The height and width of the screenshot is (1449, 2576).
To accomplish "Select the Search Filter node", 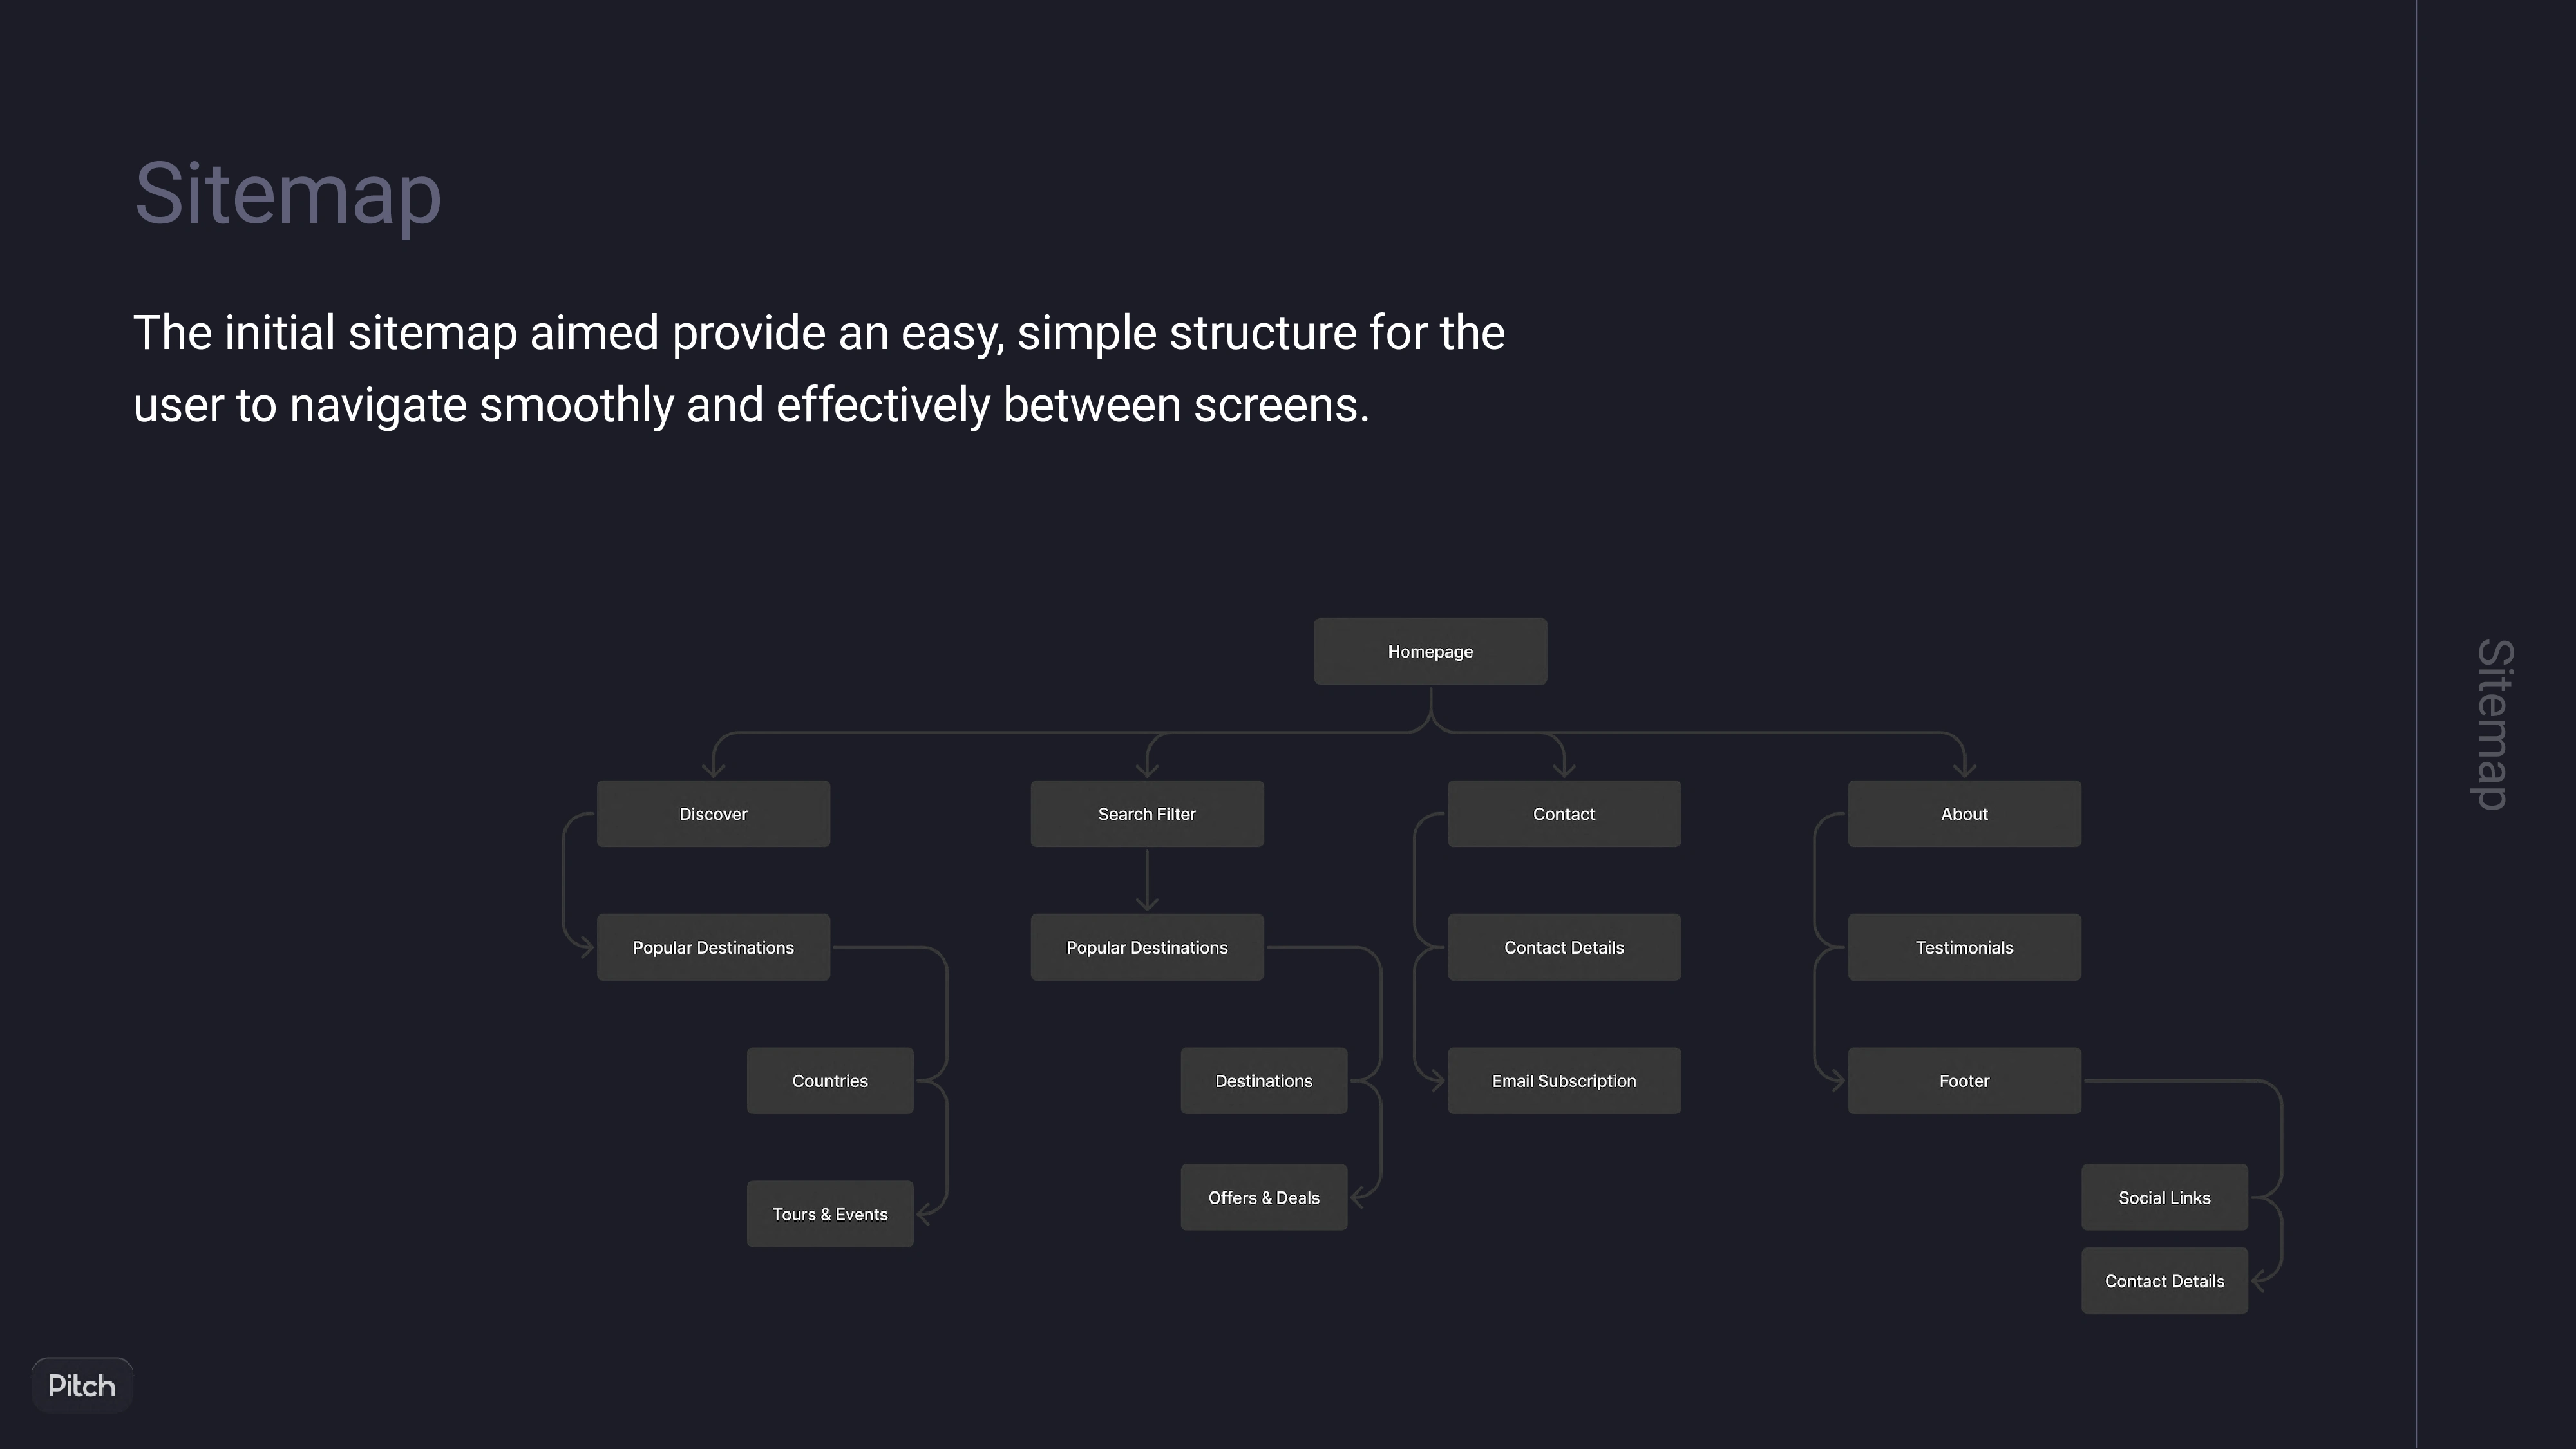I will click(x=1147, y=814).
